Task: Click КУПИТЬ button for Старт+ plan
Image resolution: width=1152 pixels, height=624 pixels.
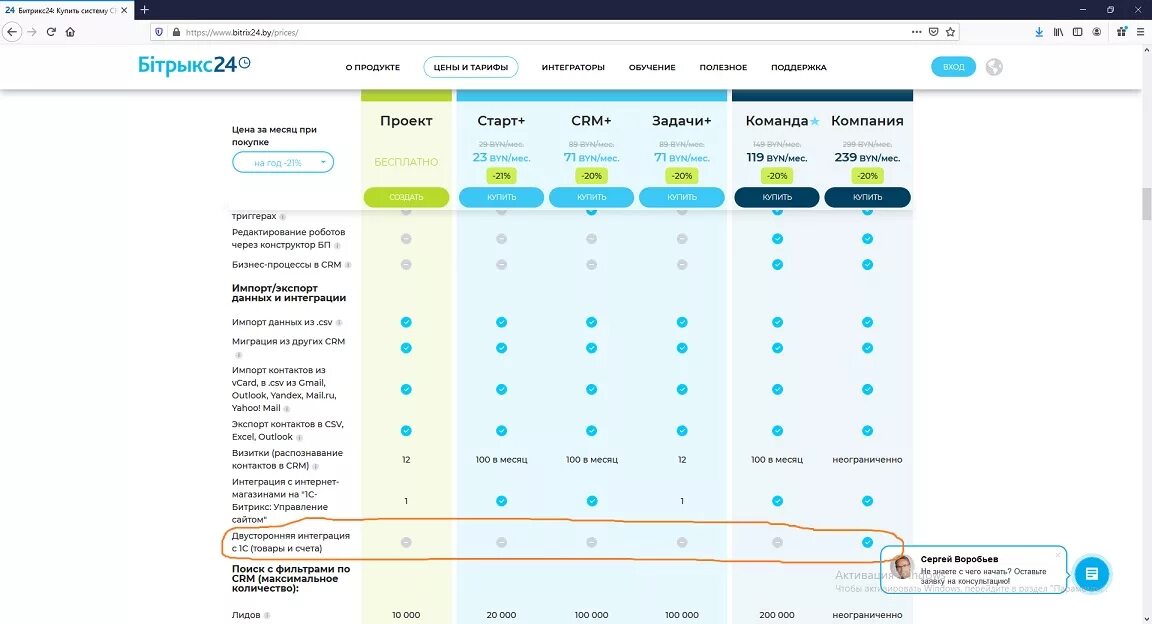Action: (502, 197)
